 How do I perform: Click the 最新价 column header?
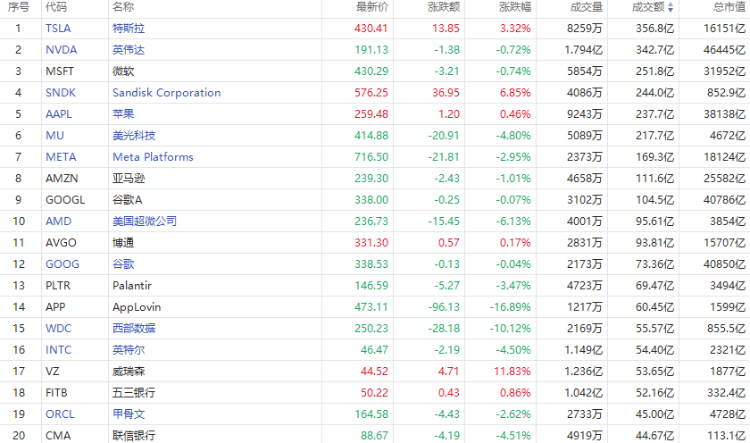pos(372,7)
